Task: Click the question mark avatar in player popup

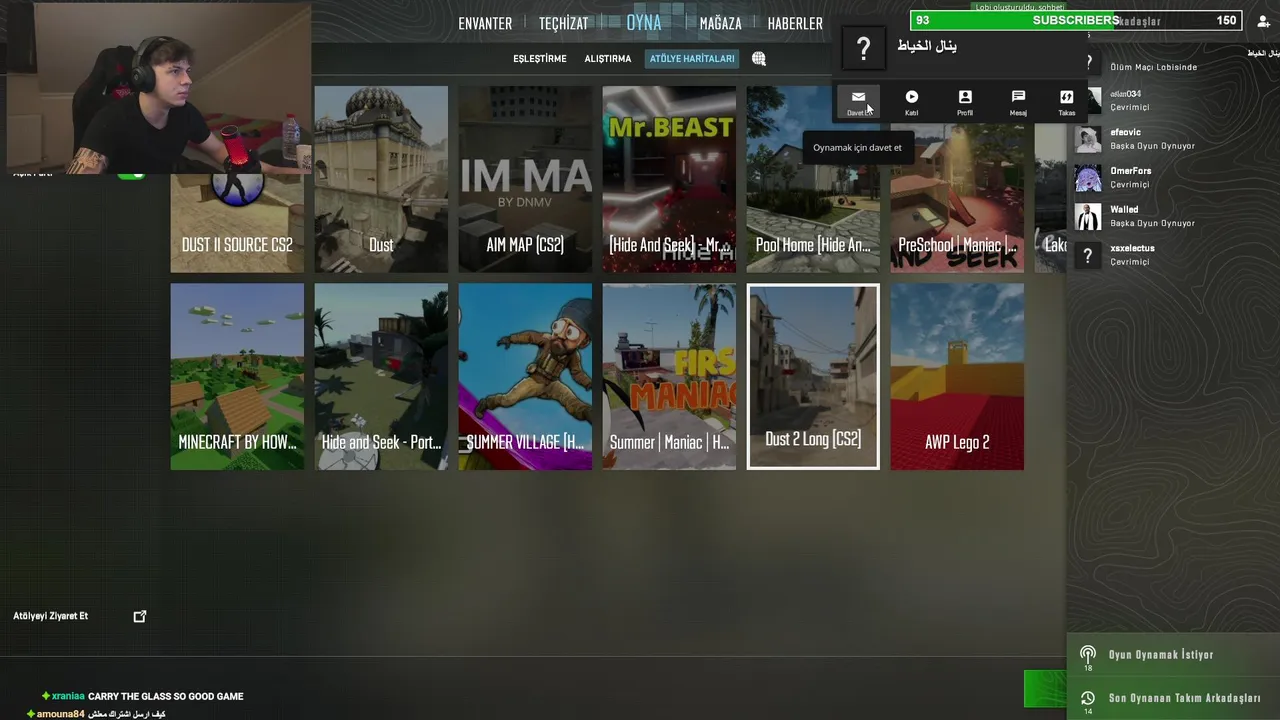Action: (x=864, y=48)
